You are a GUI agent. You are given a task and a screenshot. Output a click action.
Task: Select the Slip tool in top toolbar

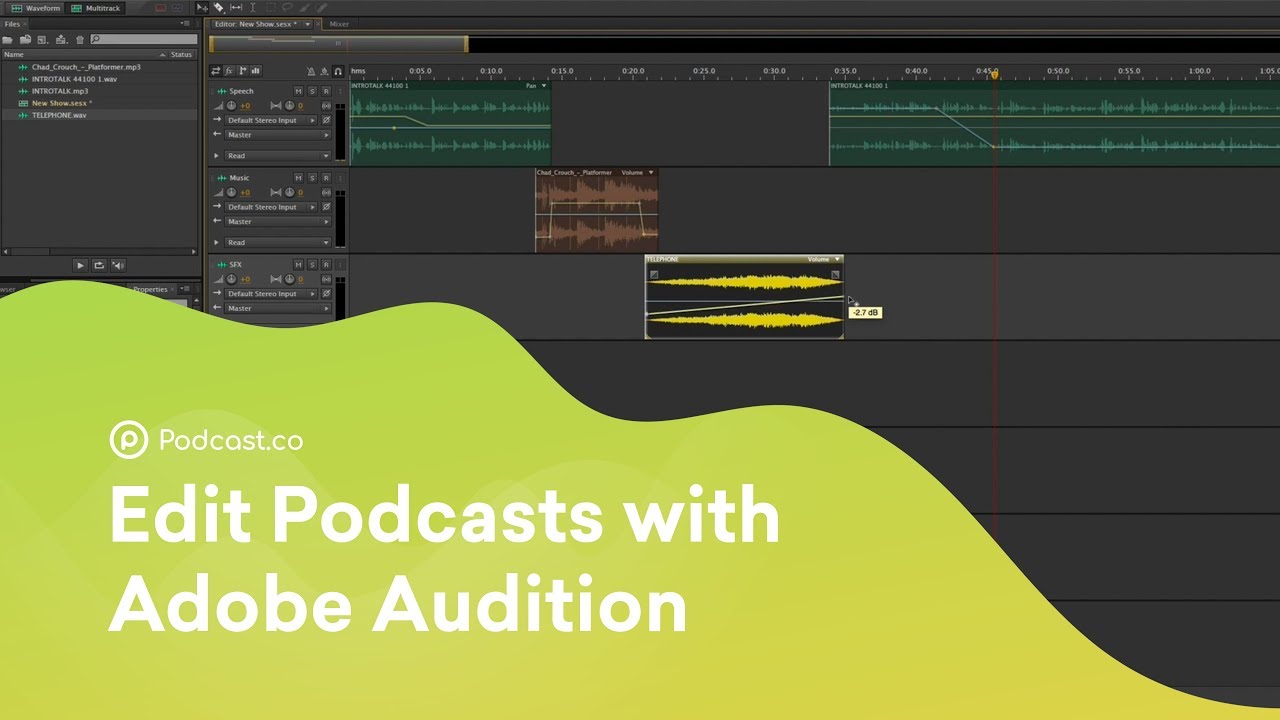click(236, 8)
